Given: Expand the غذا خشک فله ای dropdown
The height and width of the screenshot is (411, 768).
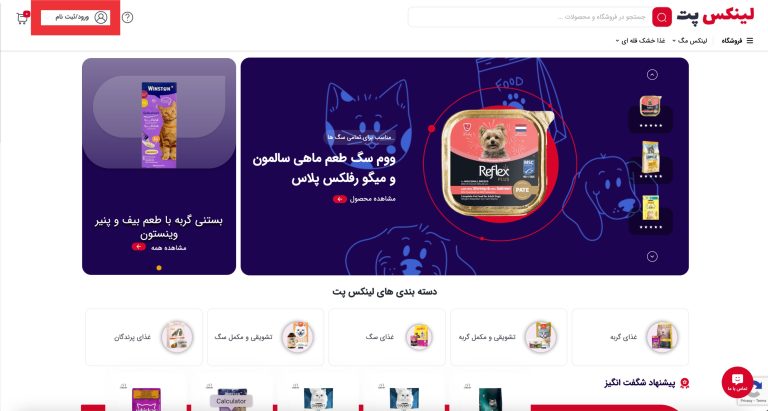Looking at the screenshot, I should (x=641, y=41).
